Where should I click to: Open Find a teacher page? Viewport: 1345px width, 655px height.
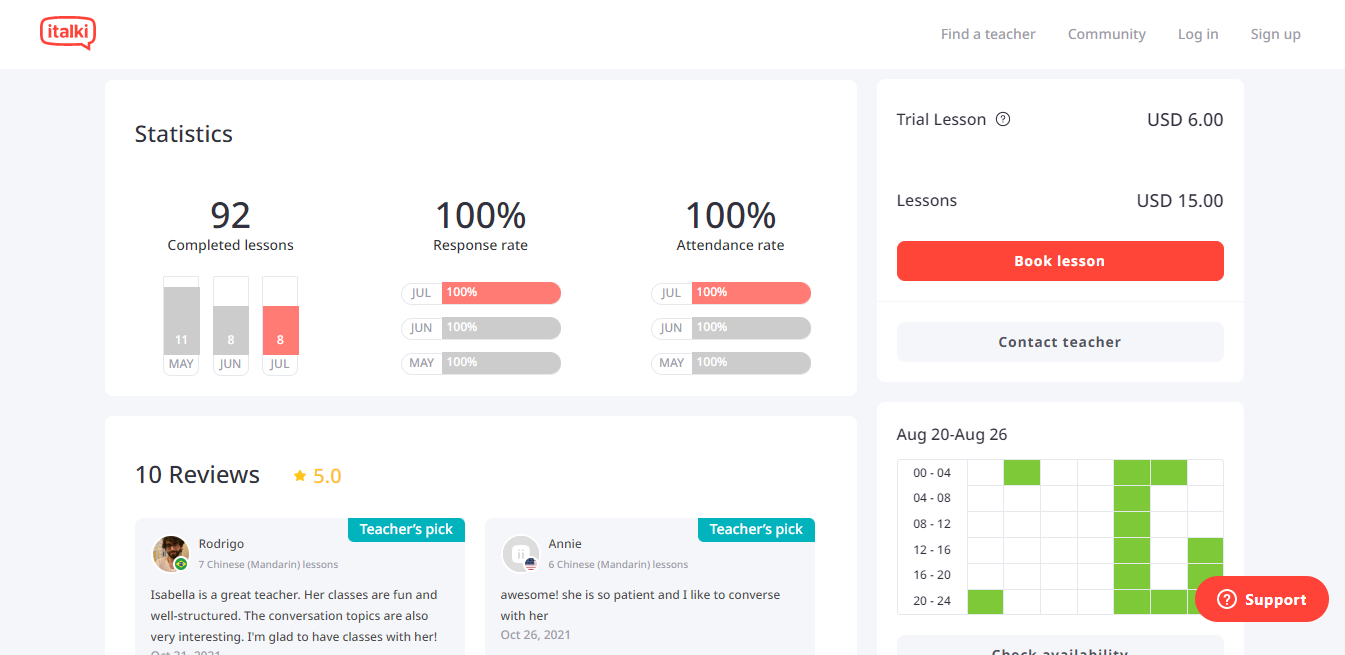[988, 34]
